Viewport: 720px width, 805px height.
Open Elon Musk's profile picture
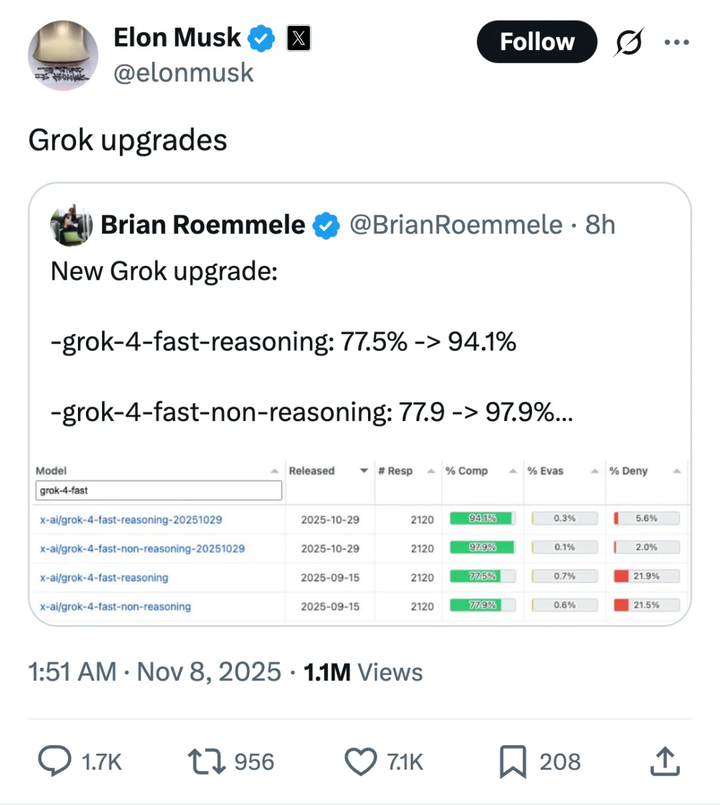point(63,55)
